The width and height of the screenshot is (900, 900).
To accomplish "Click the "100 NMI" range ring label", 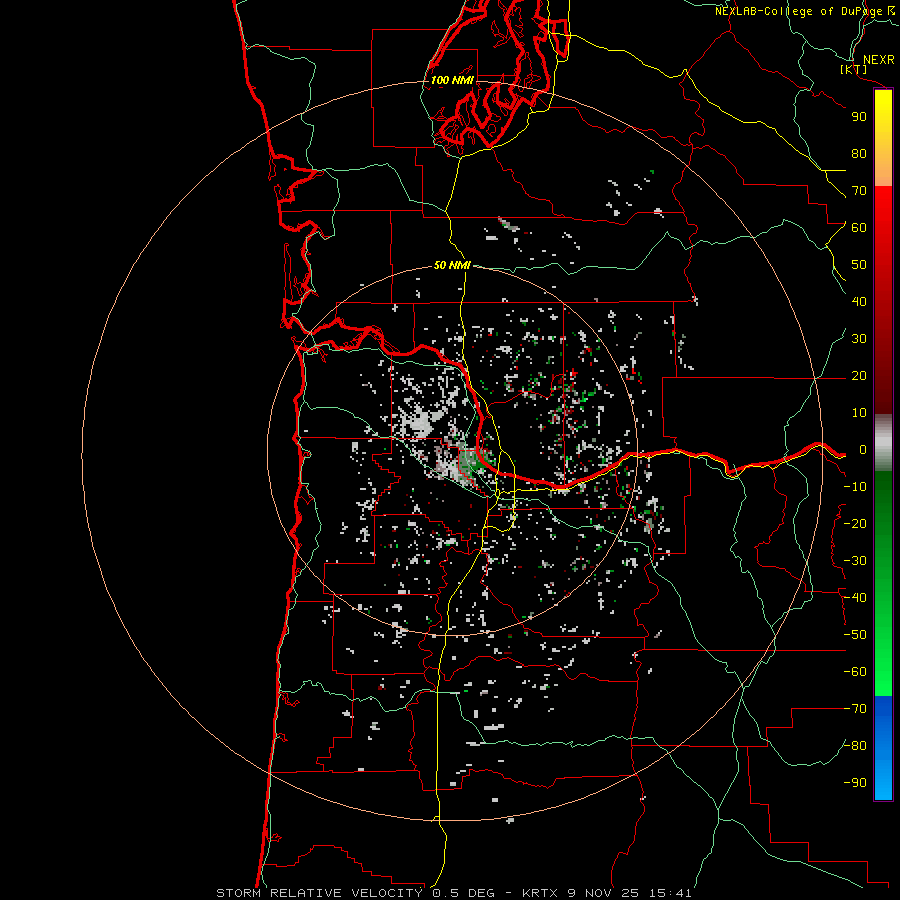I will 452,80.
